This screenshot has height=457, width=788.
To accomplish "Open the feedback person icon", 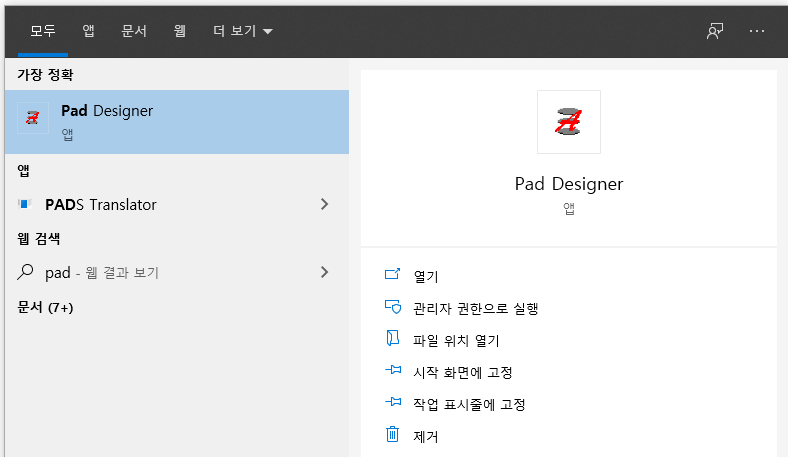I will click(715, 31).
